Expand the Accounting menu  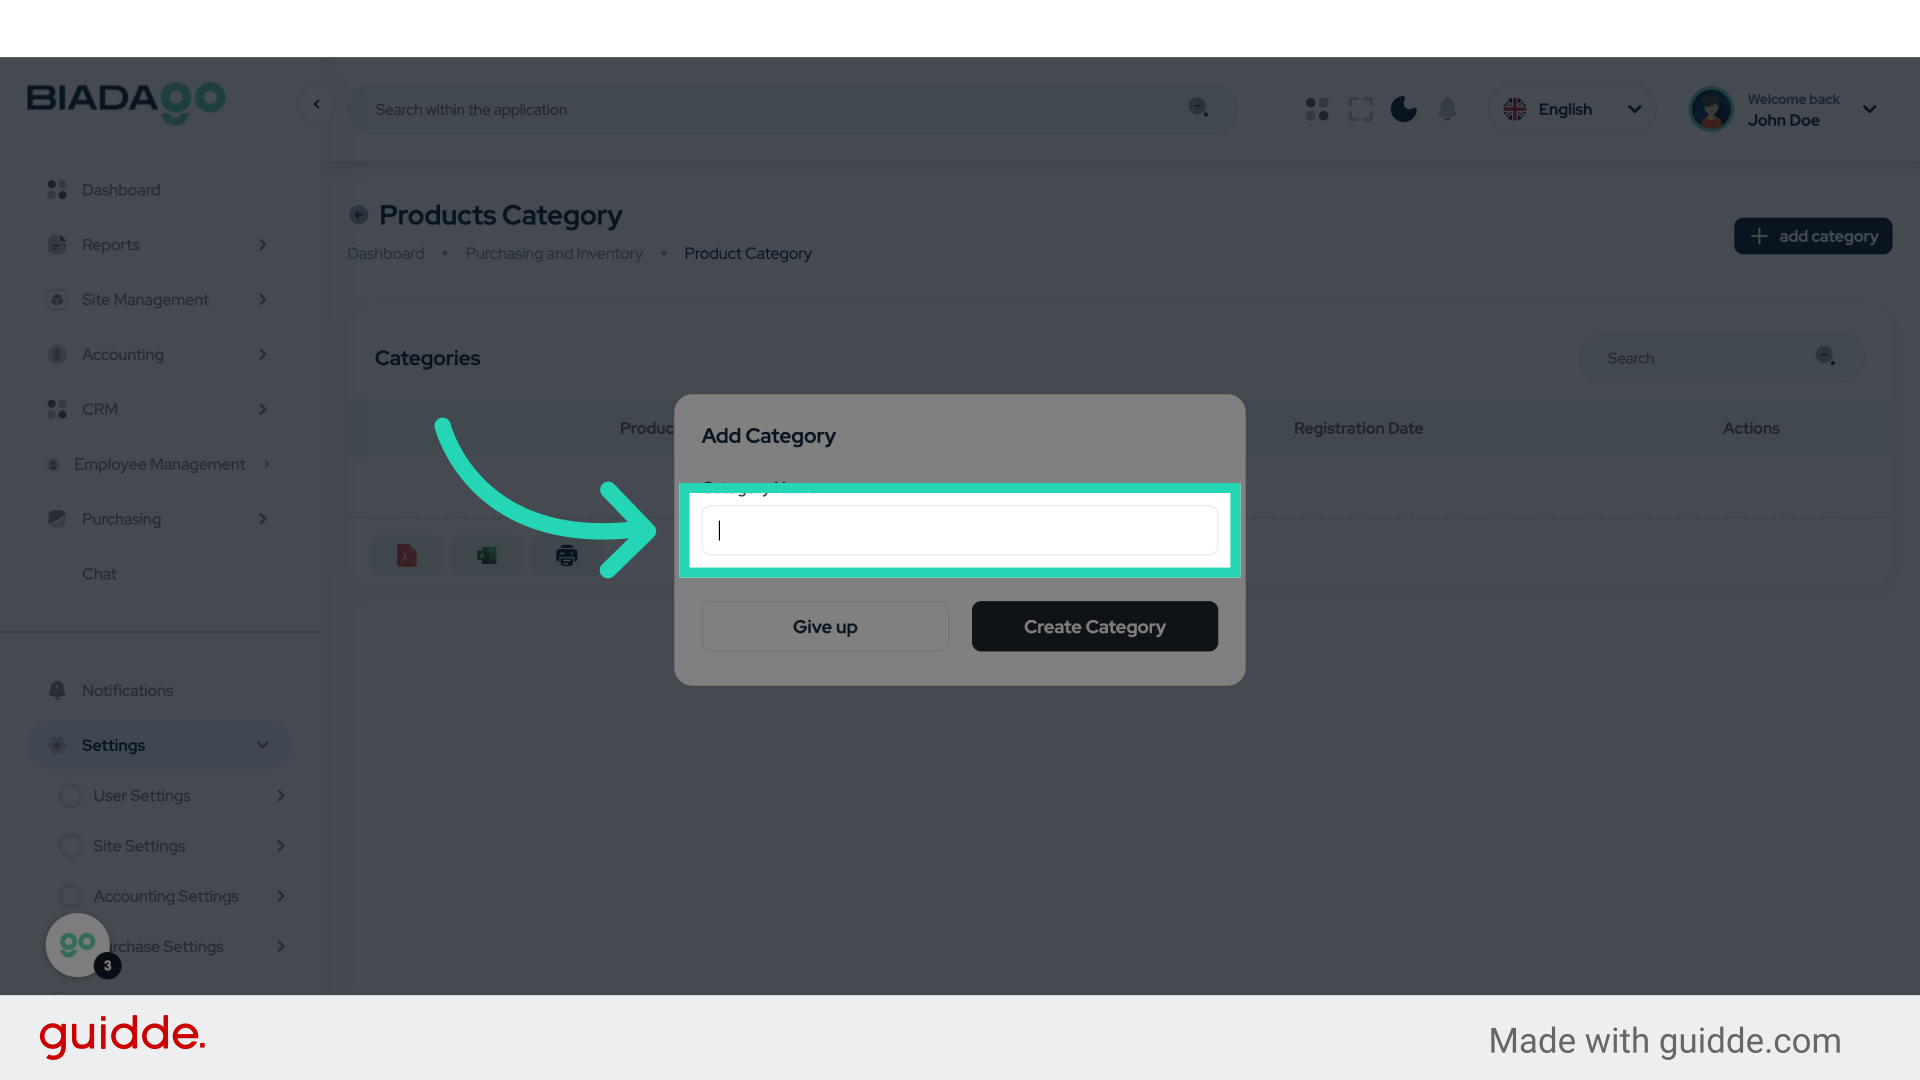[x=160, y=354]
